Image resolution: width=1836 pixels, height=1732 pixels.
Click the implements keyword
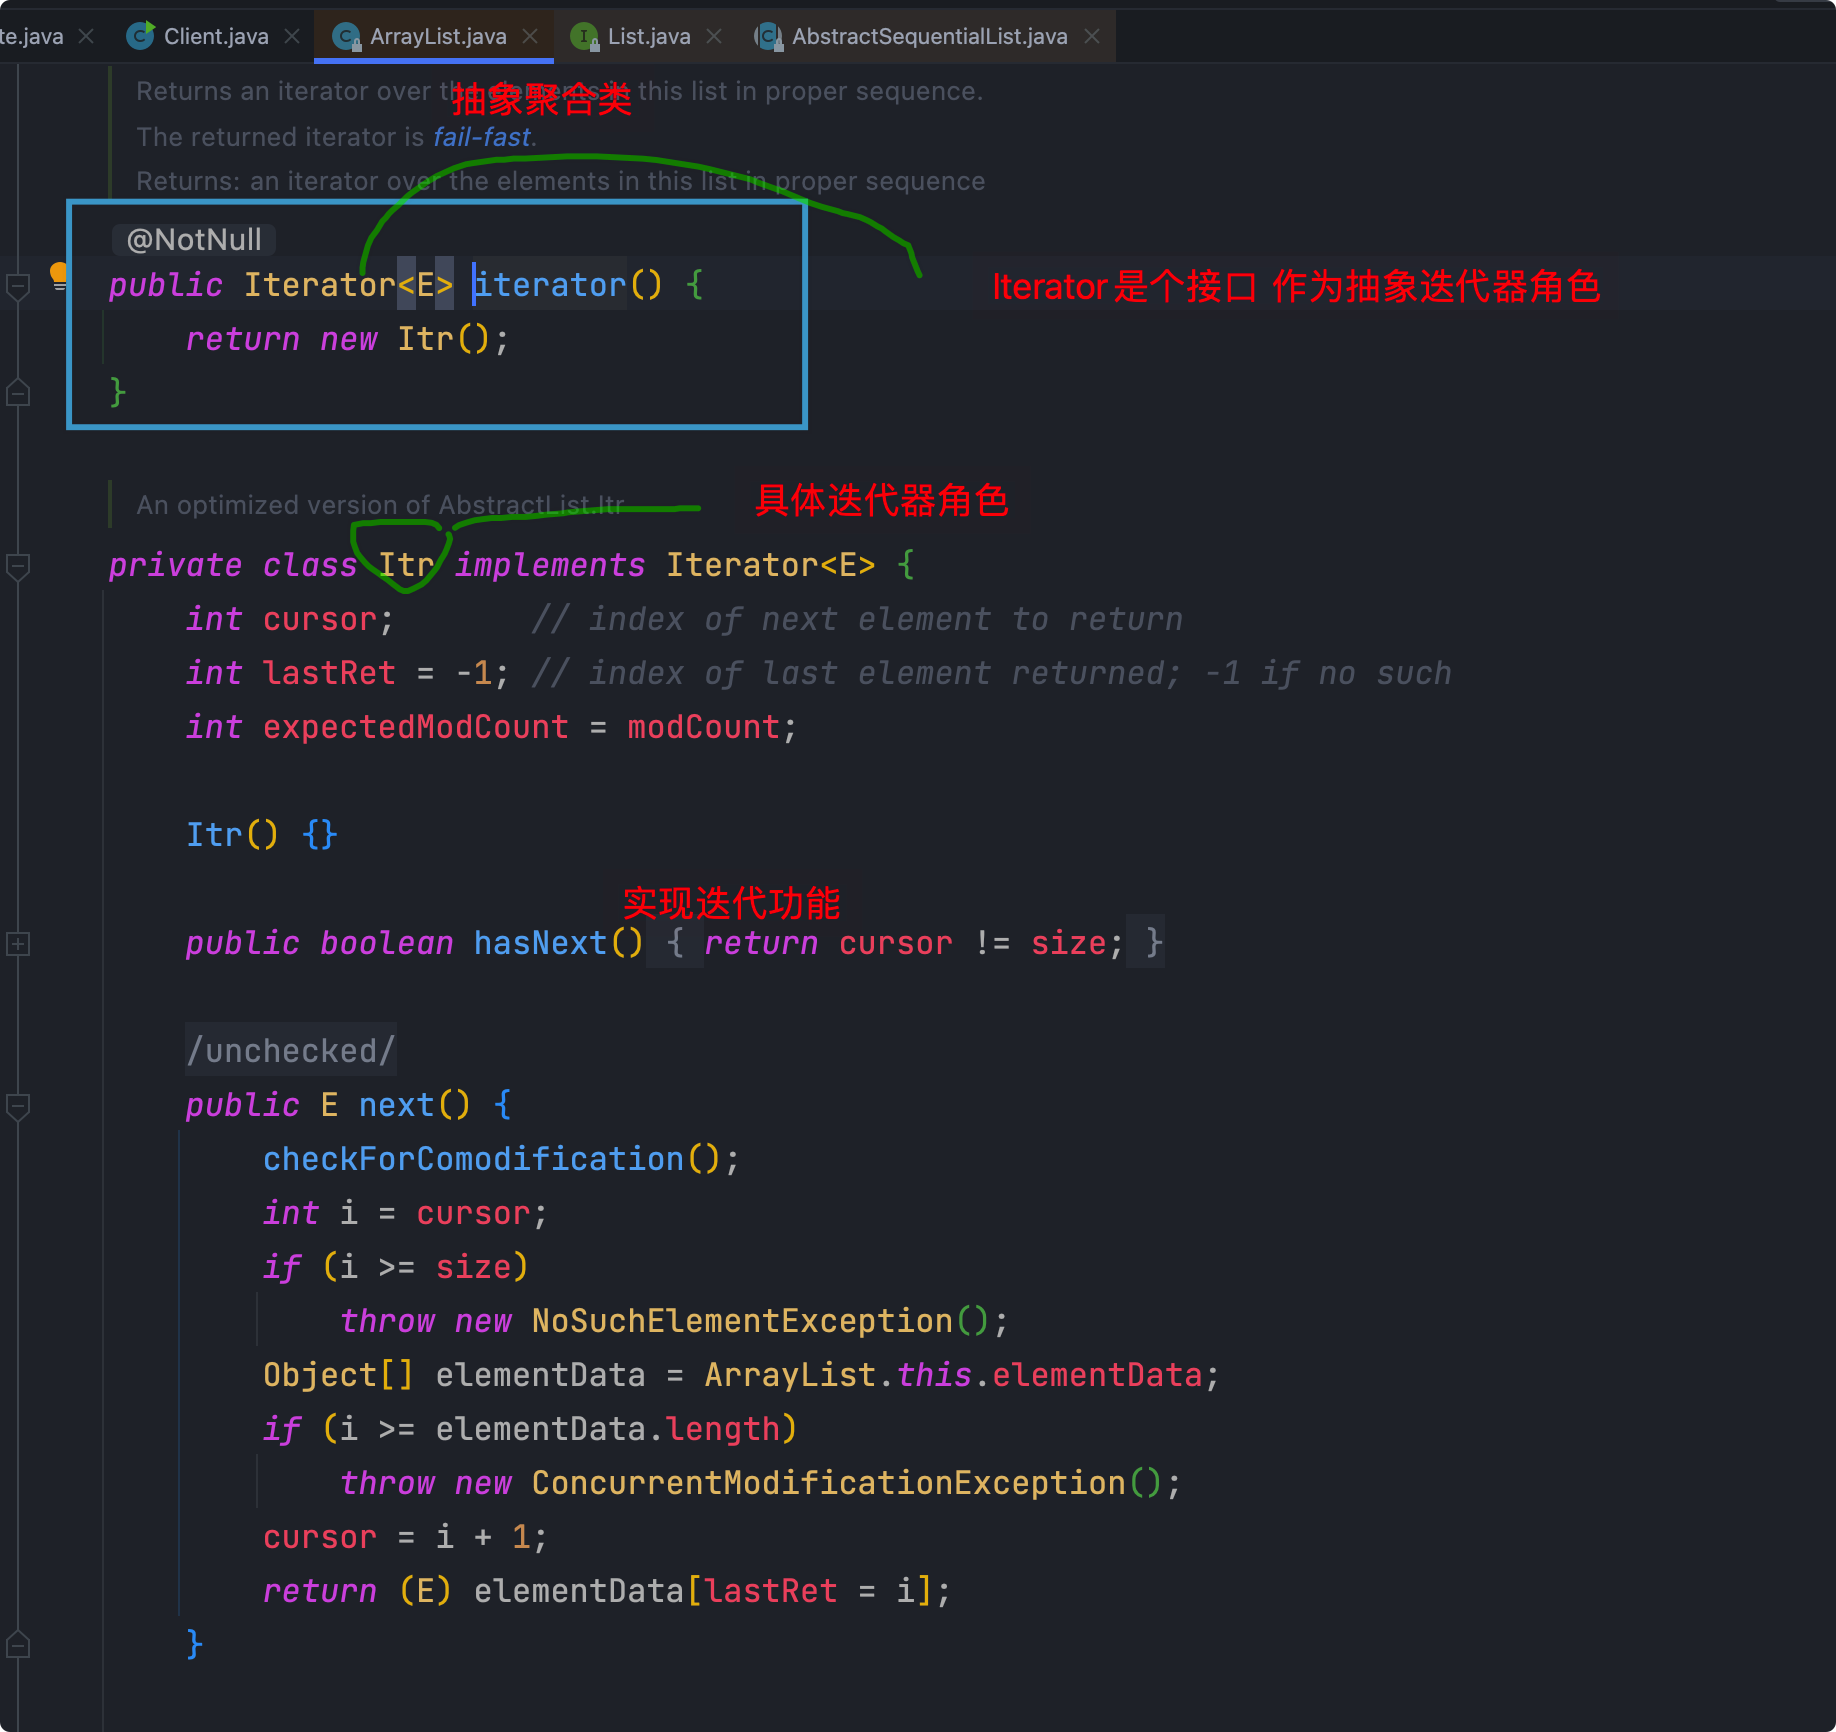550,565
